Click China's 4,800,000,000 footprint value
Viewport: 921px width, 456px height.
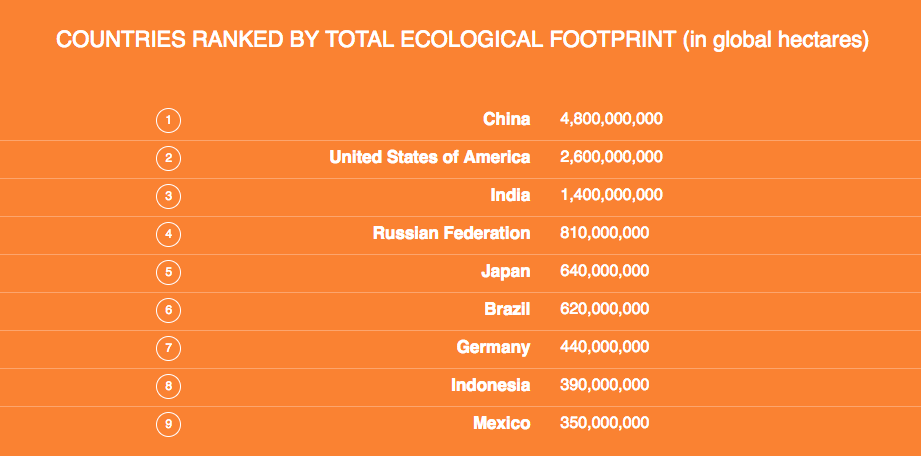pos(612,120)
